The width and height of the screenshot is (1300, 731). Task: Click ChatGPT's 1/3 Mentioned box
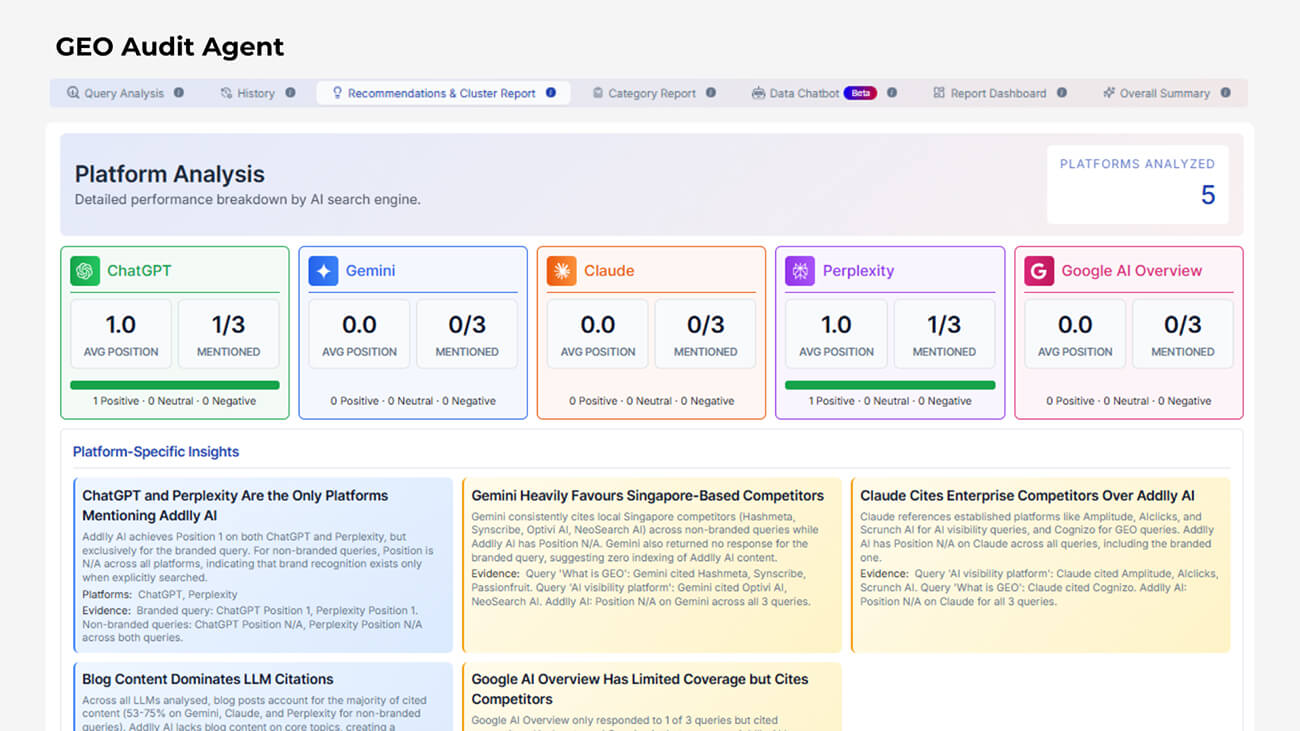coord(228,334)
